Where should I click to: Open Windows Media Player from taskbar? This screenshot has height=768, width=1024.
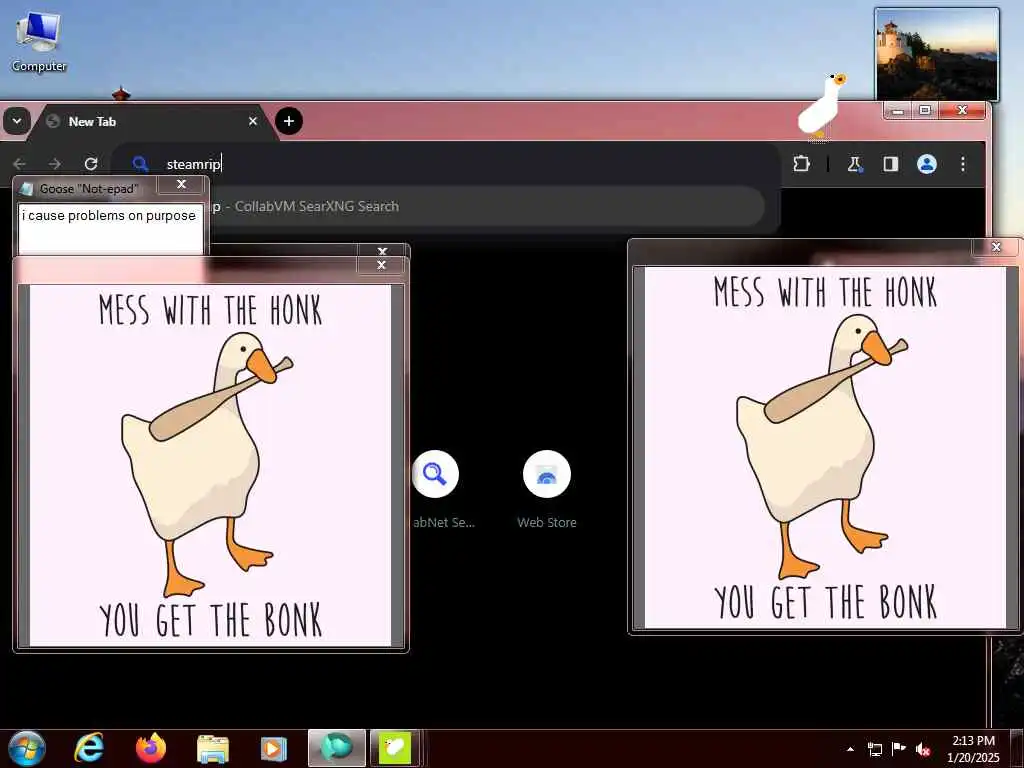pos(274,749)
